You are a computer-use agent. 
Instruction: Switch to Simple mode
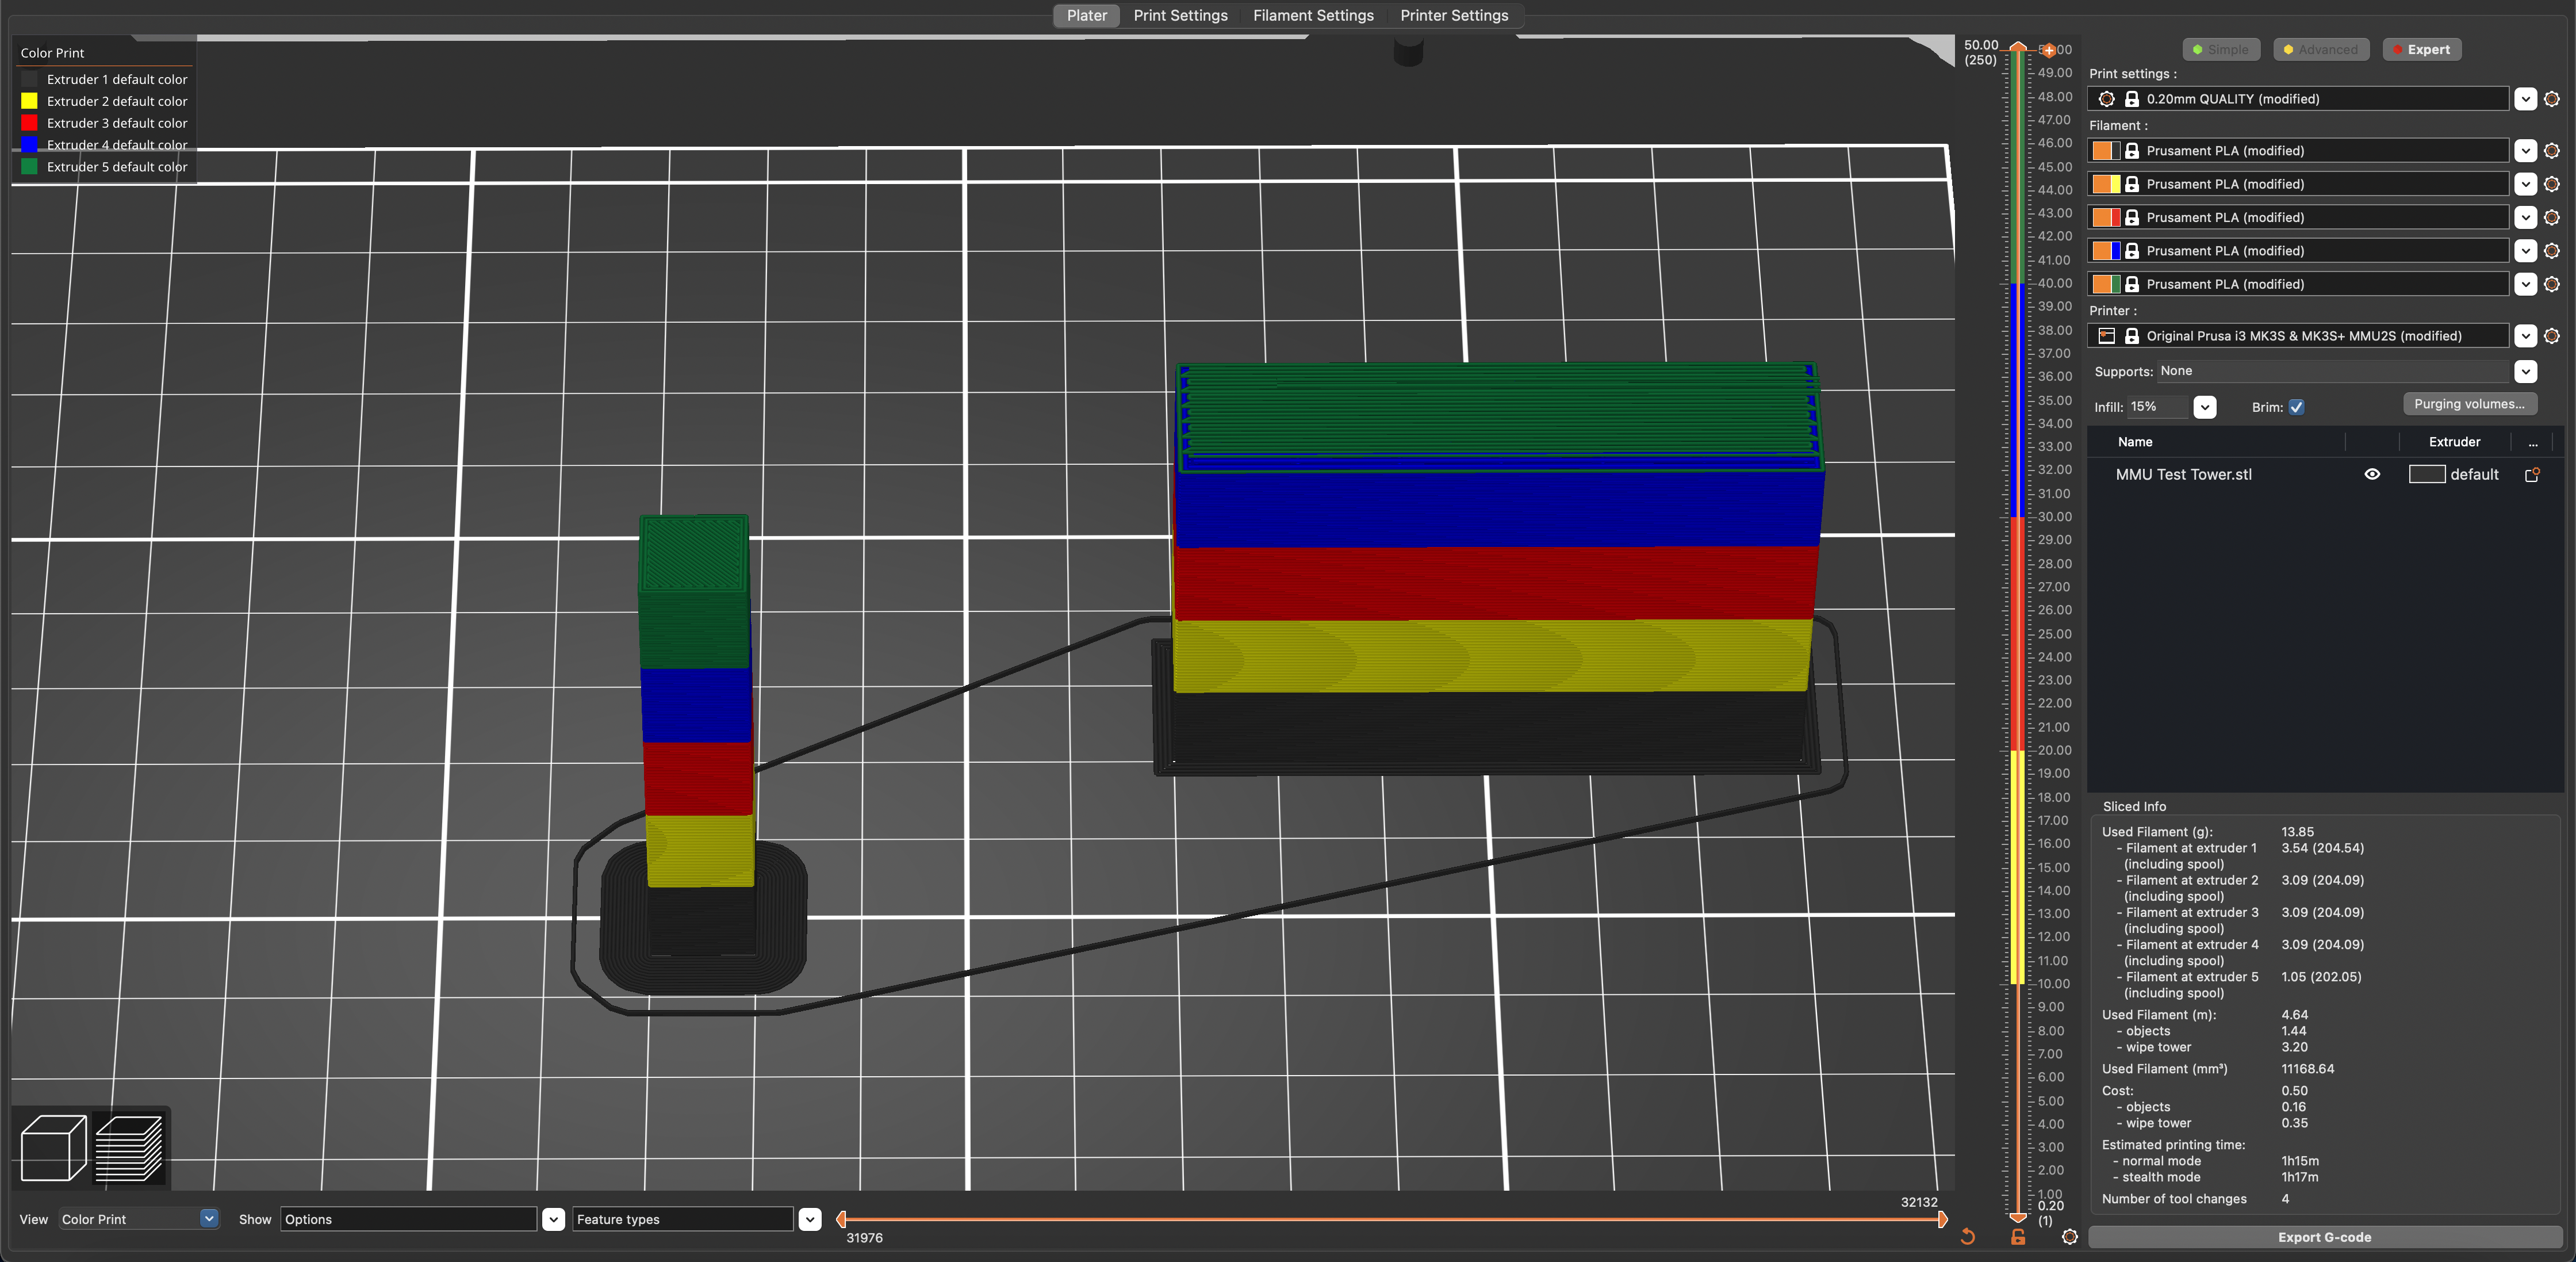[x=2220, y=50]
